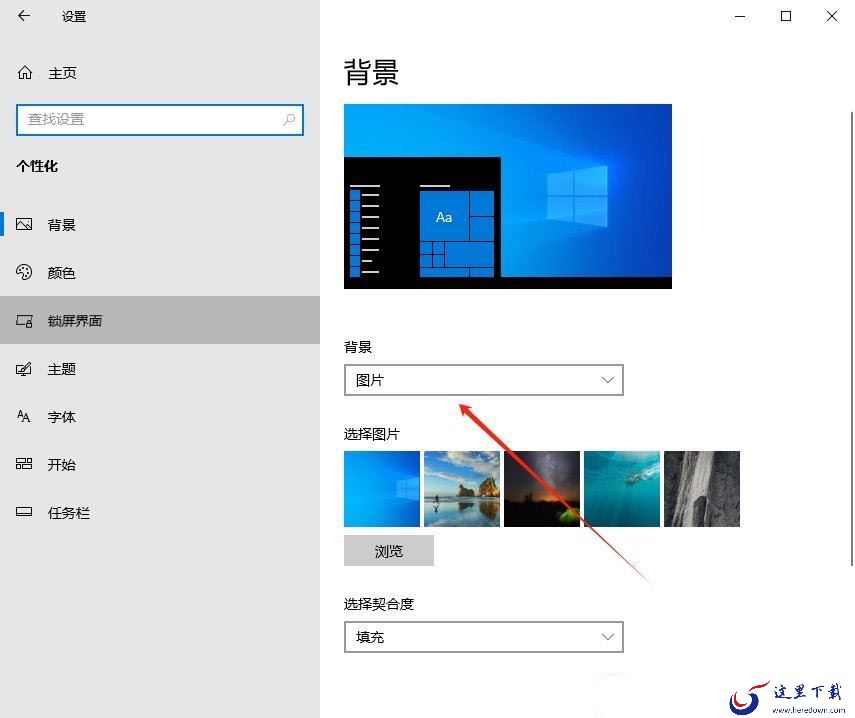This screenshot has height=718, width=855.
Task: Expand the 选择契合度 dropdown showing 填充
Action: [484, 637]
